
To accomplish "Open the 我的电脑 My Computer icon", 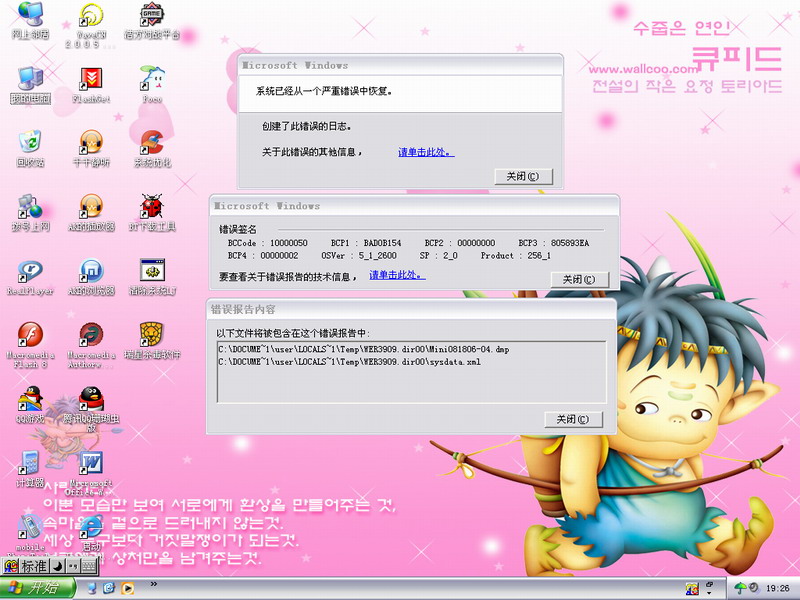I will point(30,85).
